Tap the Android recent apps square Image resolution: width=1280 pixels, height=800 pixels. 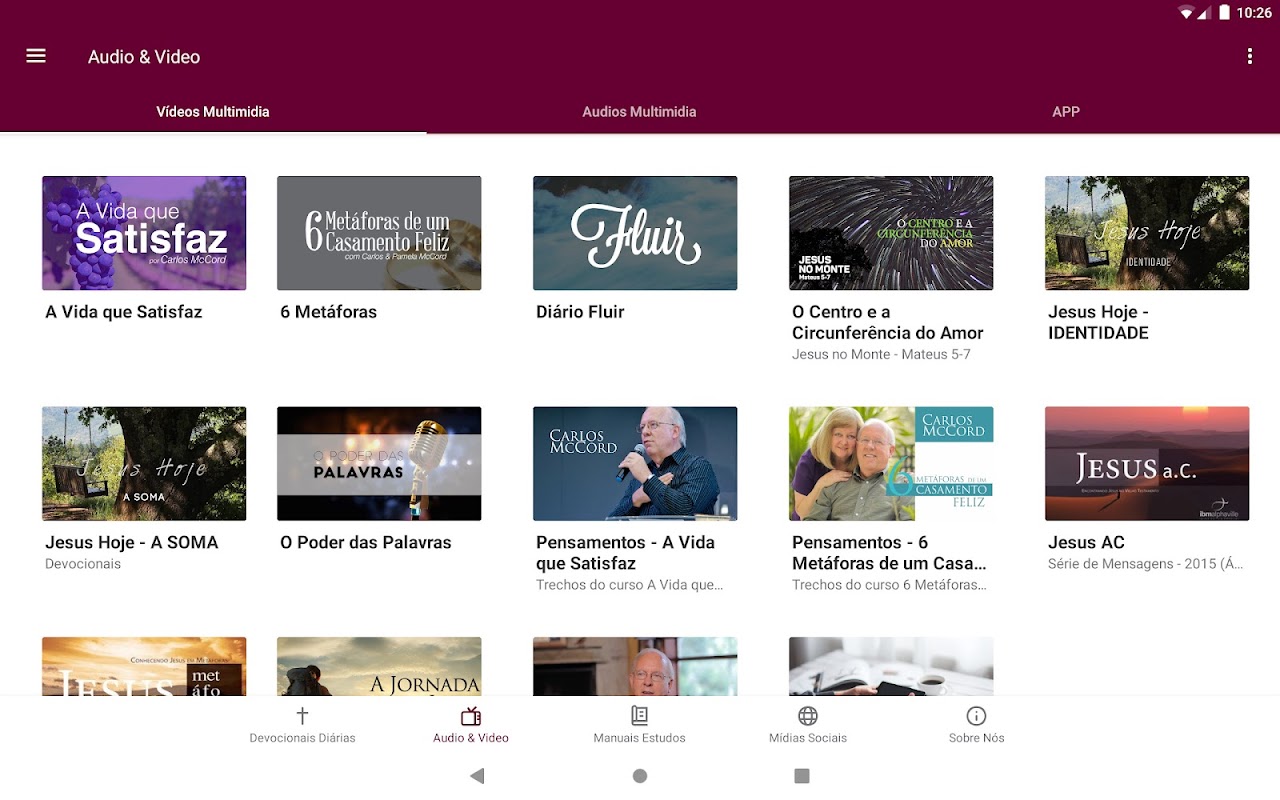(801, 776)
